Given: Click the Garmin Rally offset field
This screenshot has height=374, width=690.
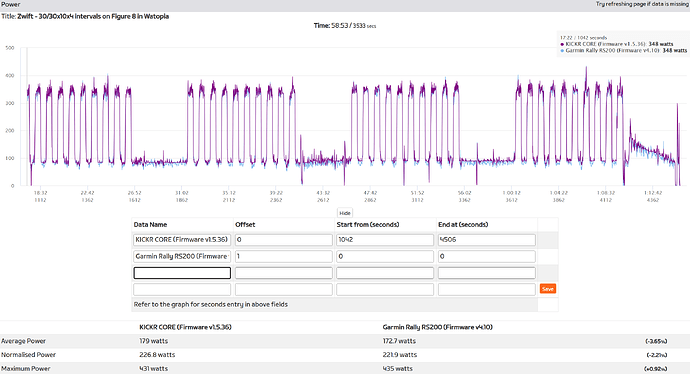Looking at the screenshot, I should click(284, 256).
